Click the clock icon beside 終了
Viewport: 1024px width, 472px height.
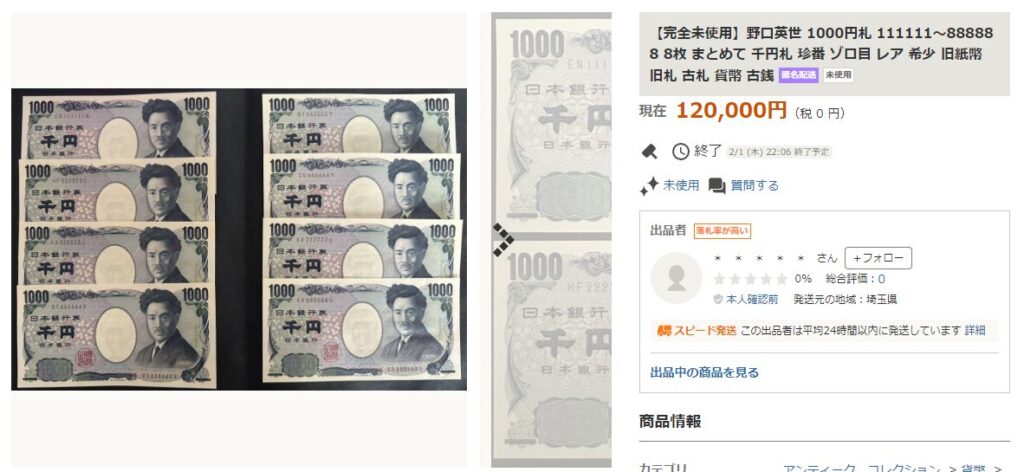(x=680, y=151)
